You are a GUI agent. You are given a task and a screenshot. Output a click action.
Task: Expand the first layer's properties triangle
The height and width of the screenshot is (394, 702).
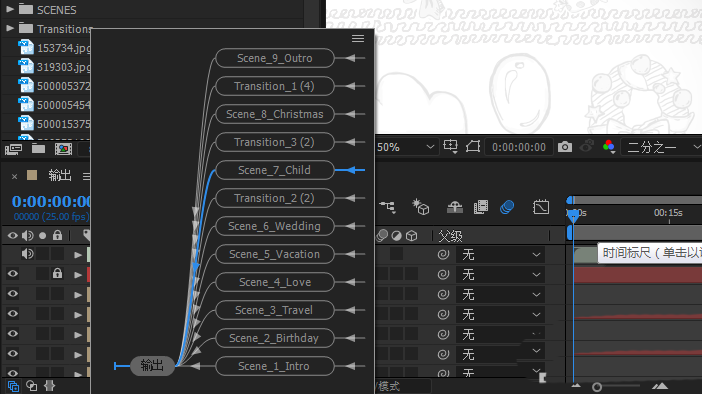78,255
